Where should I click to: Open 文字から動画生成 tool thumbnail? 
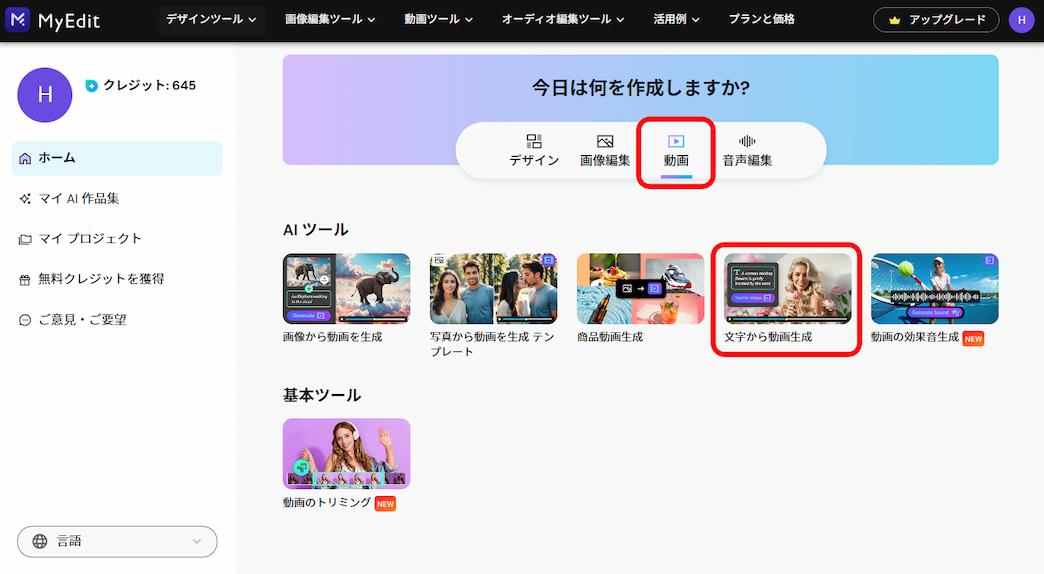pos(787,289)
